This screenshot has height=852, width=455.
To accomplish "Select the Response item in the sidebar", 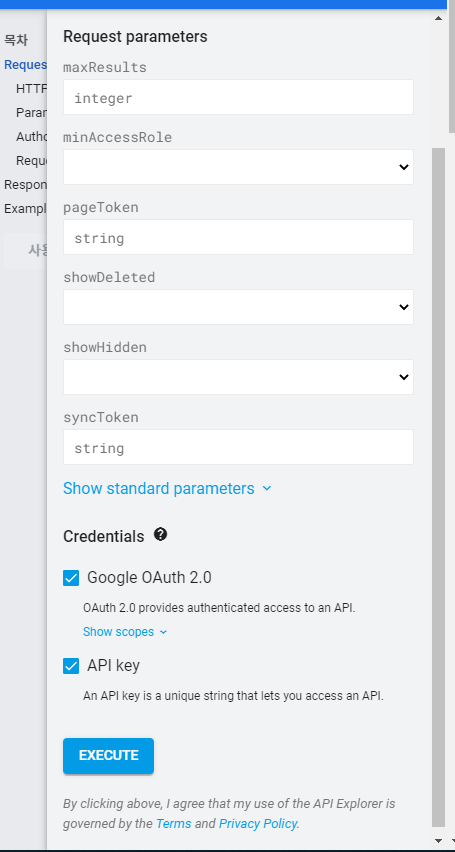I will [25, 185].
